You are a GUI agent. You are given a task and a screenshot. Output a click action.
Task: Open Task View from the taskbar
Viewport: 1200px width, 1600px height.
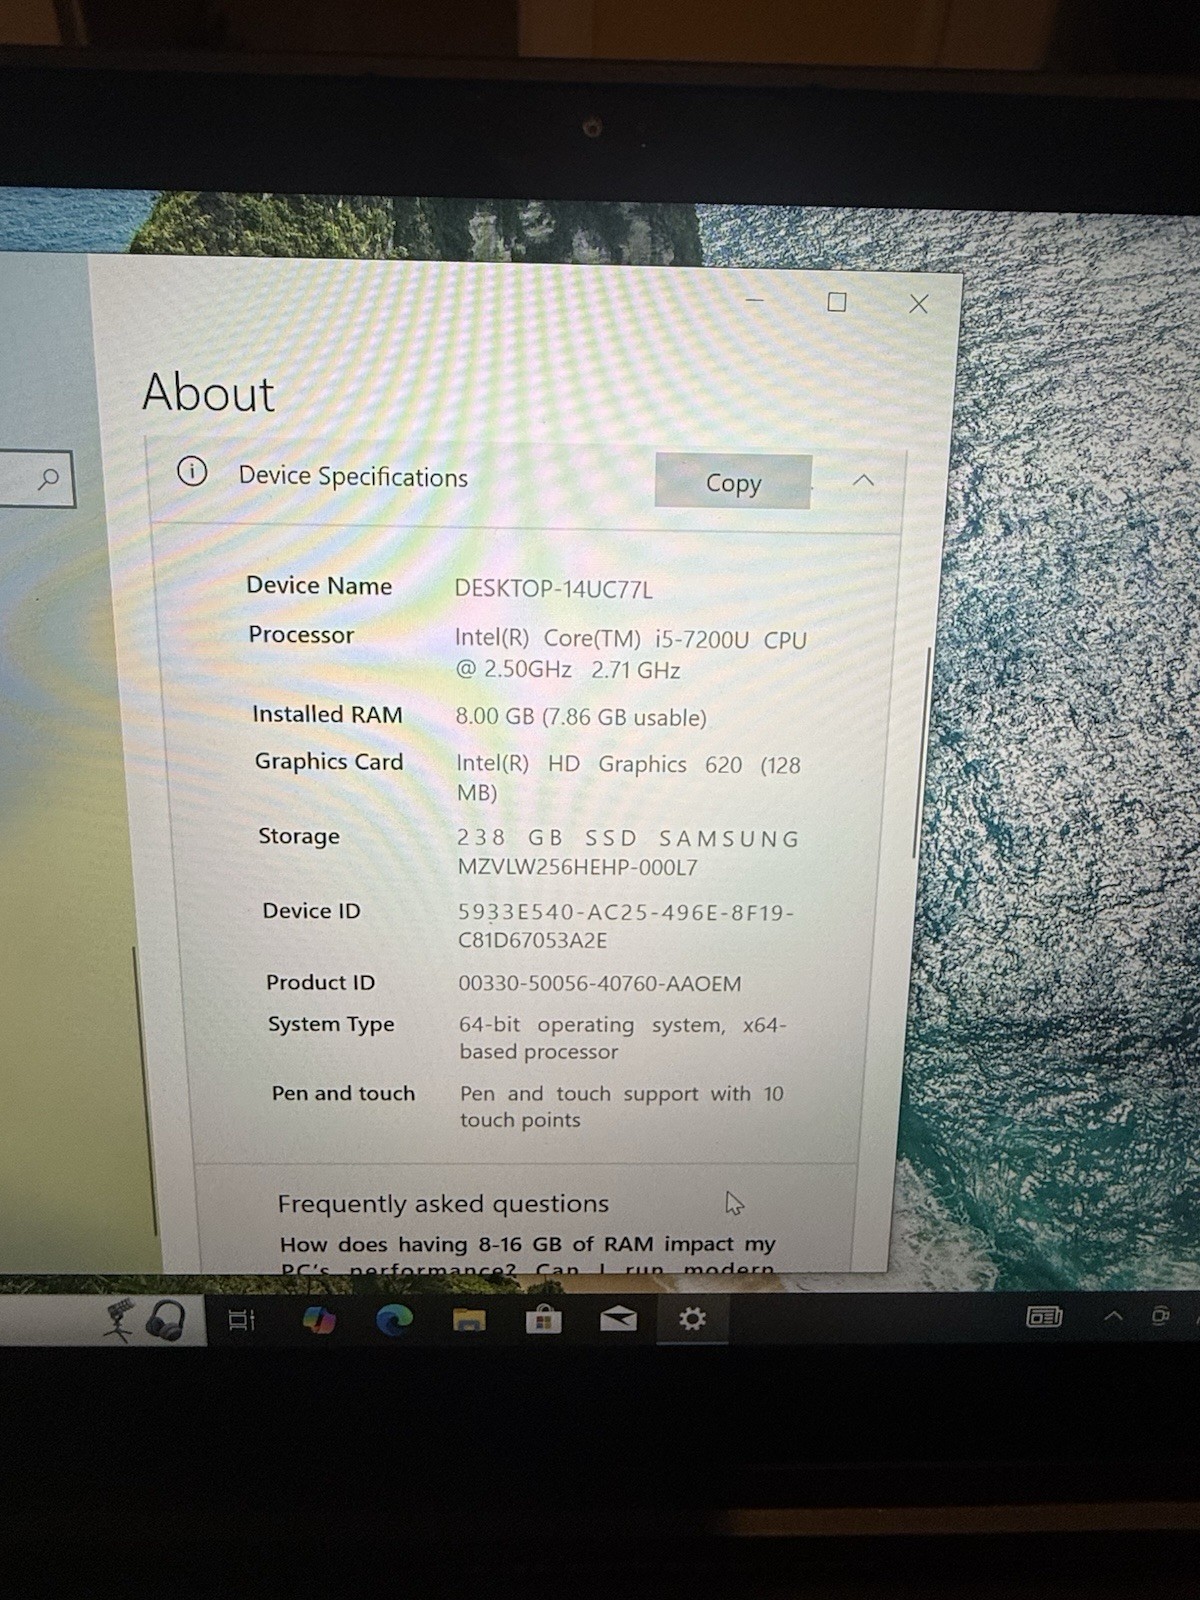[x=241, y=1320]
